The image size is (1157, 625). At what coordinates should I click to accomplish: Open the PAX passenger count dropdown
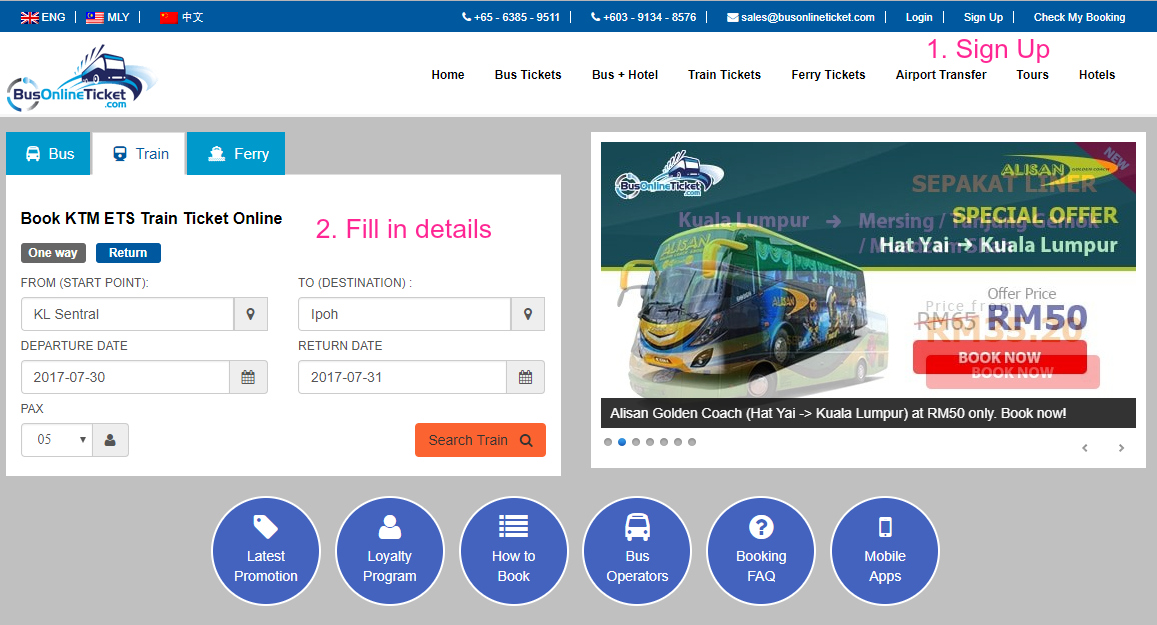(x=56, y=439)
